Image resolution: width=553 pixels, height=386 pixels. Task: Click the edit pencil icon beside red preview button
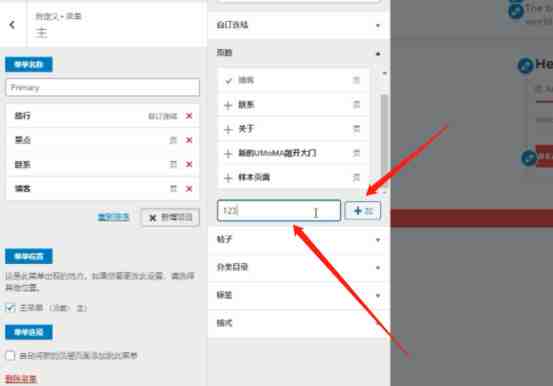coord(529,158)
